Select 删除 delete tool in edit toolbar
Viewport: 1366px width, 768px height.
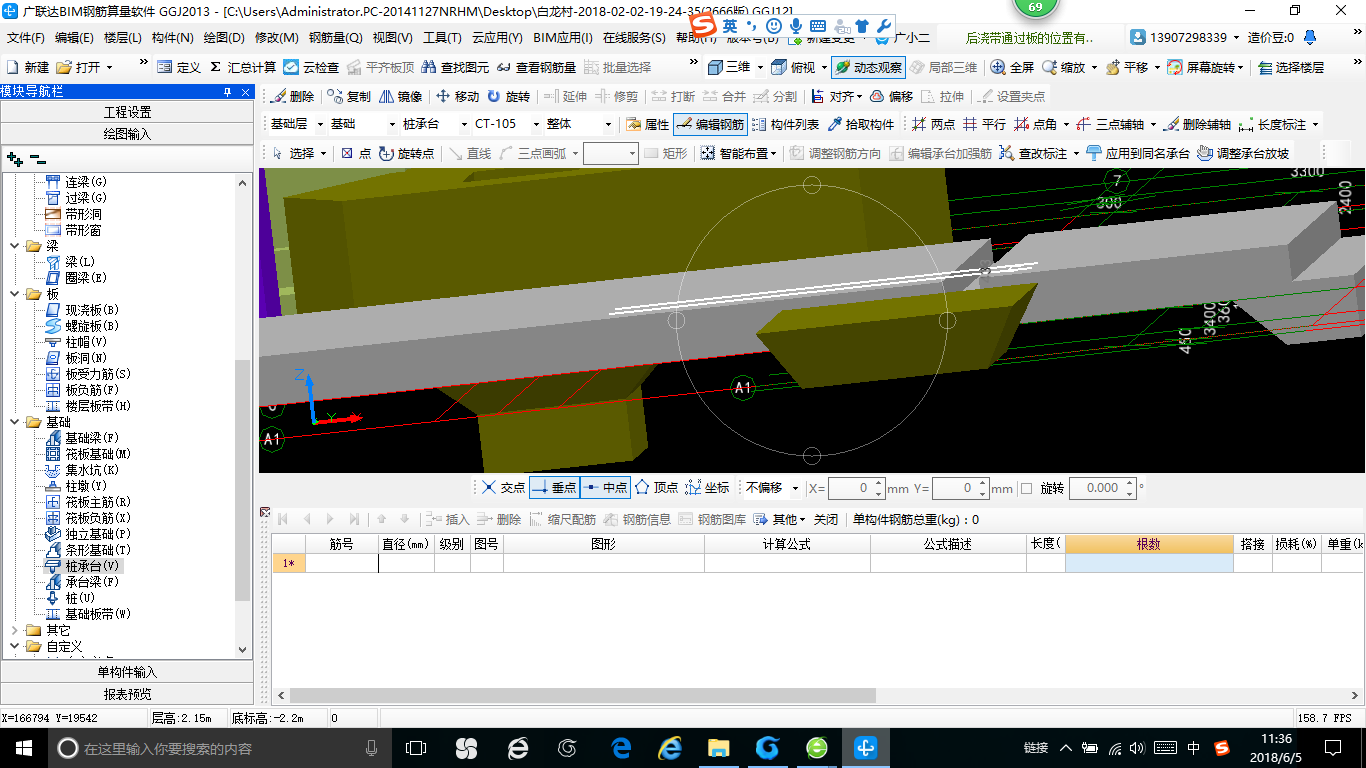click(x=291, y=96)
